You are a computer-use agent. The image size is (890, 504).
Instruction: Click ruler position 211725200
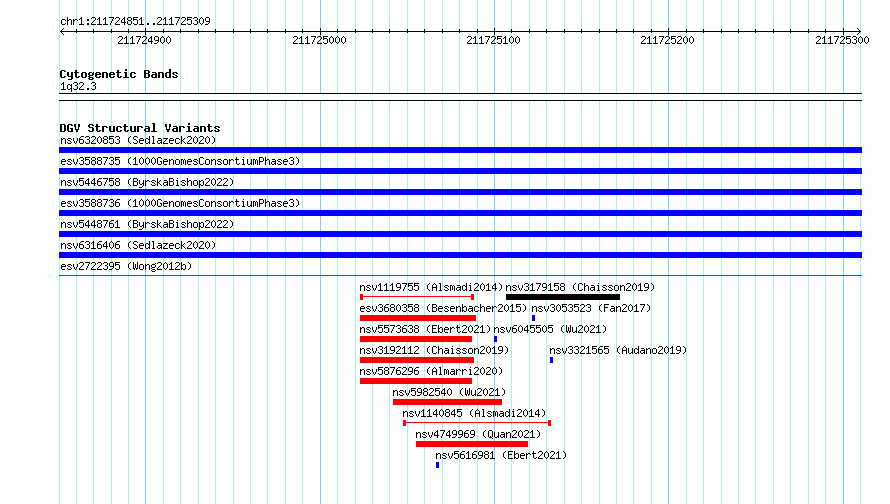point(668,40)
